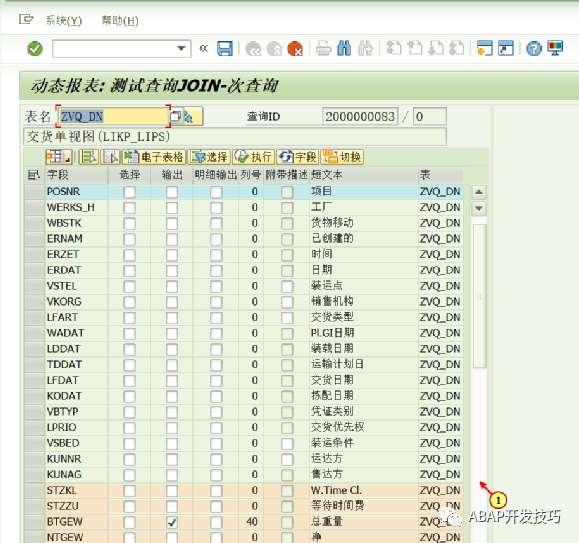
Task: Click the 字段 refresh button
Action: (297, 157)
